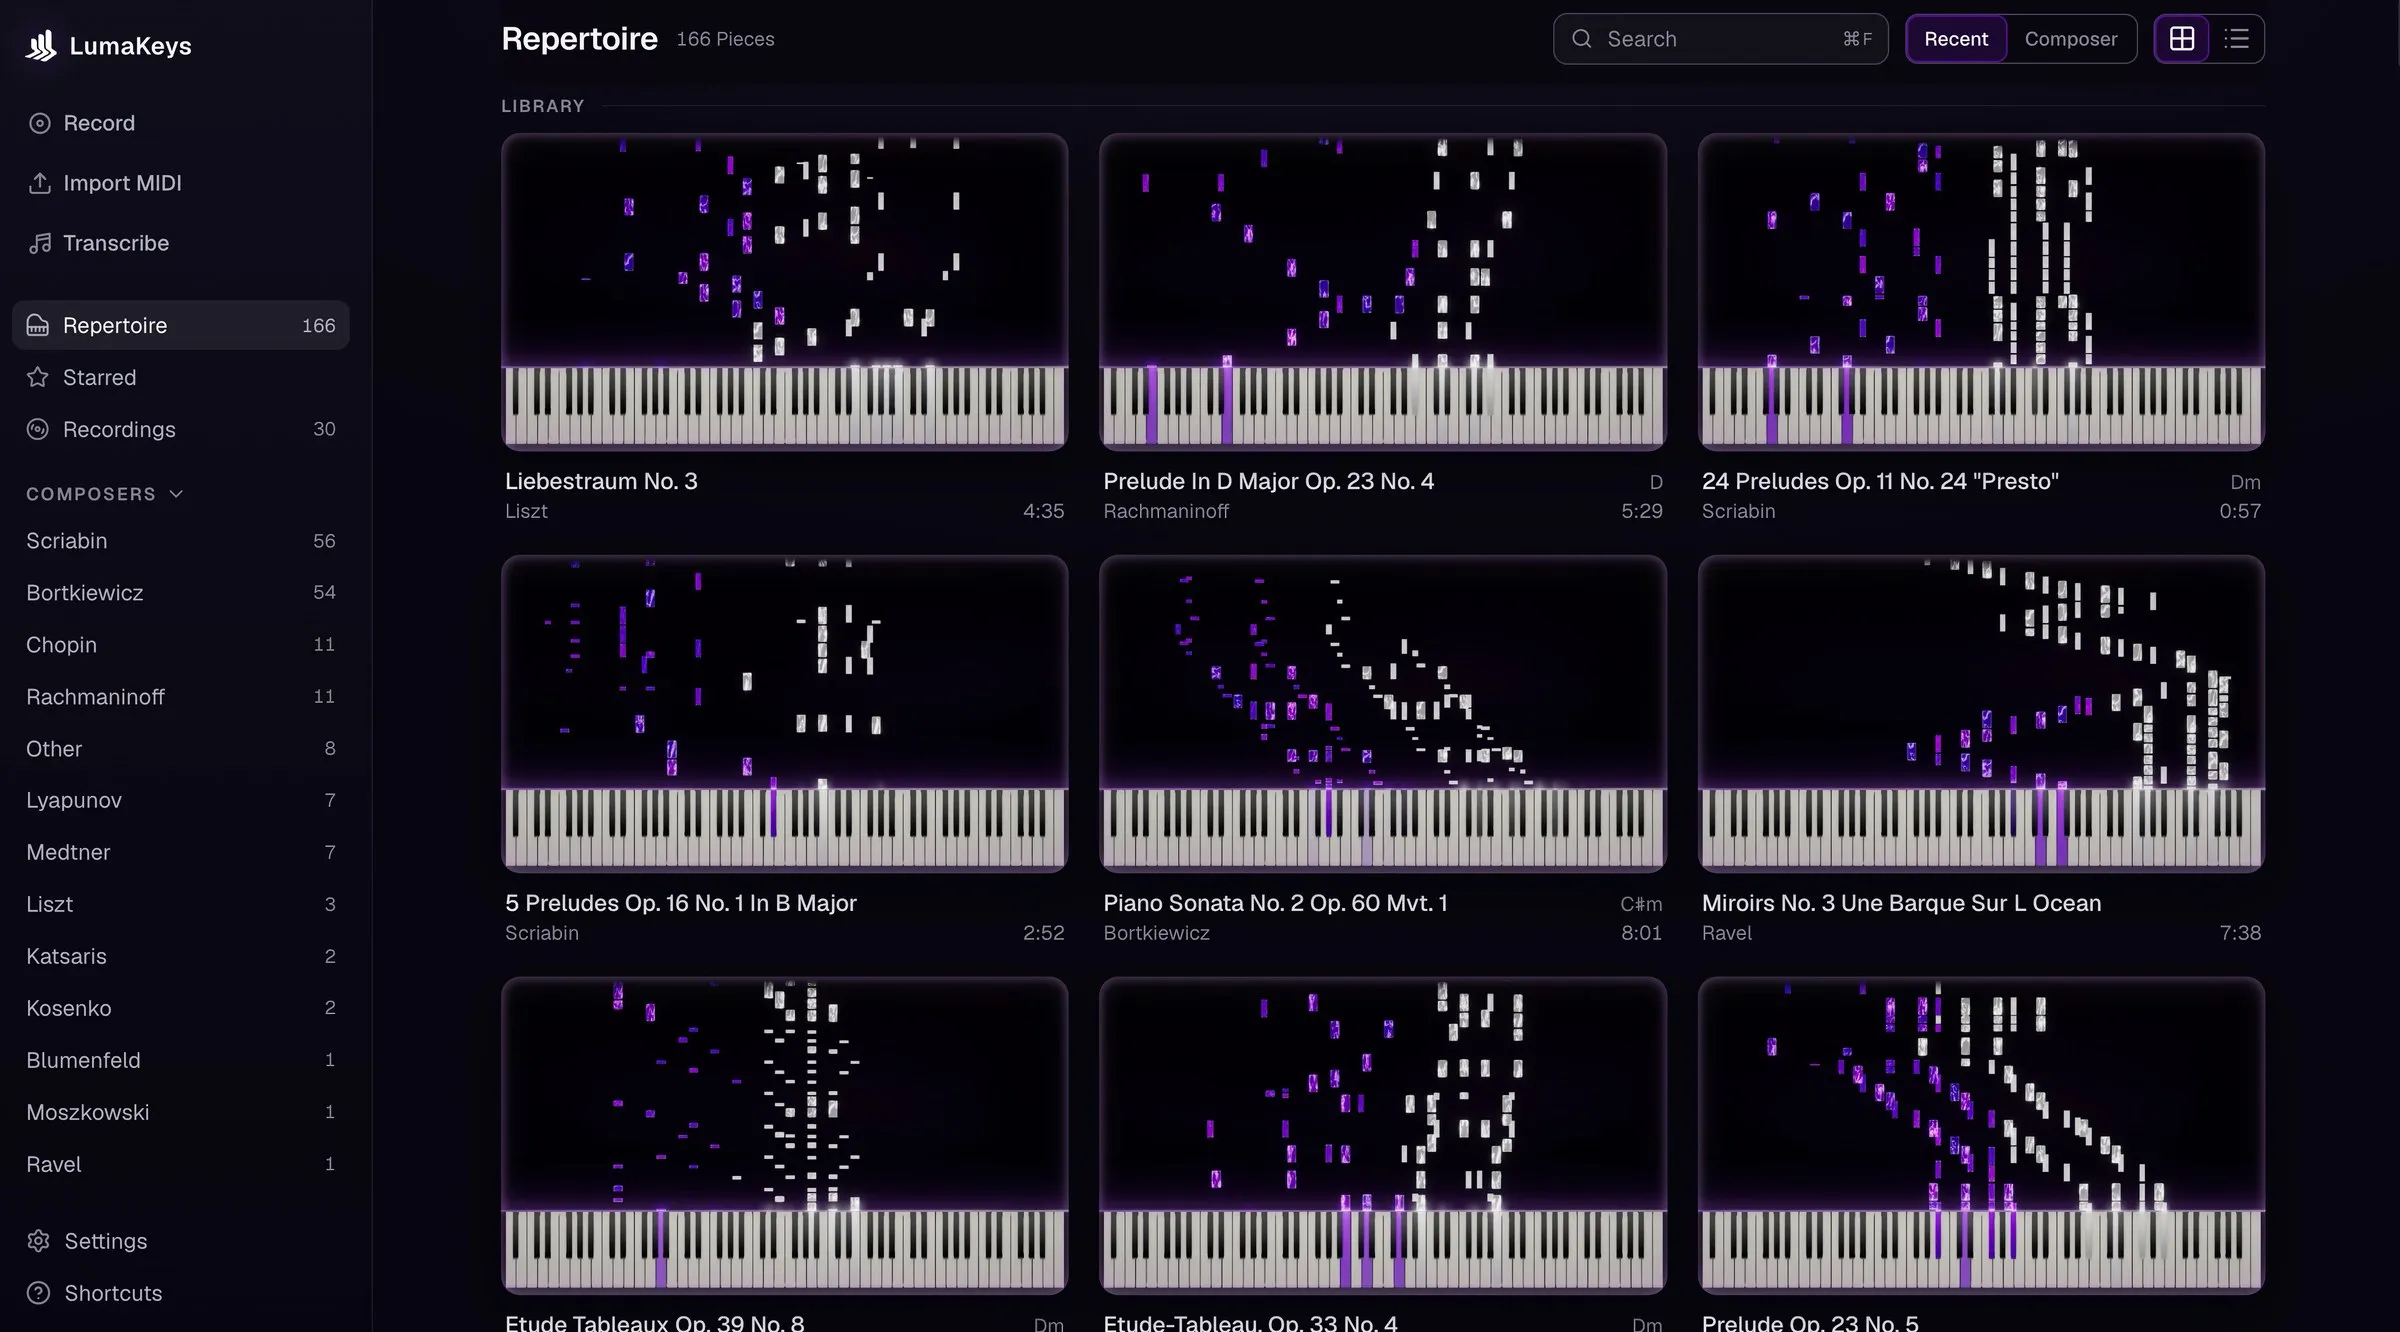Filter by composer Moszkowski
2400x1332 pixels.
[x=181, y=1113]
